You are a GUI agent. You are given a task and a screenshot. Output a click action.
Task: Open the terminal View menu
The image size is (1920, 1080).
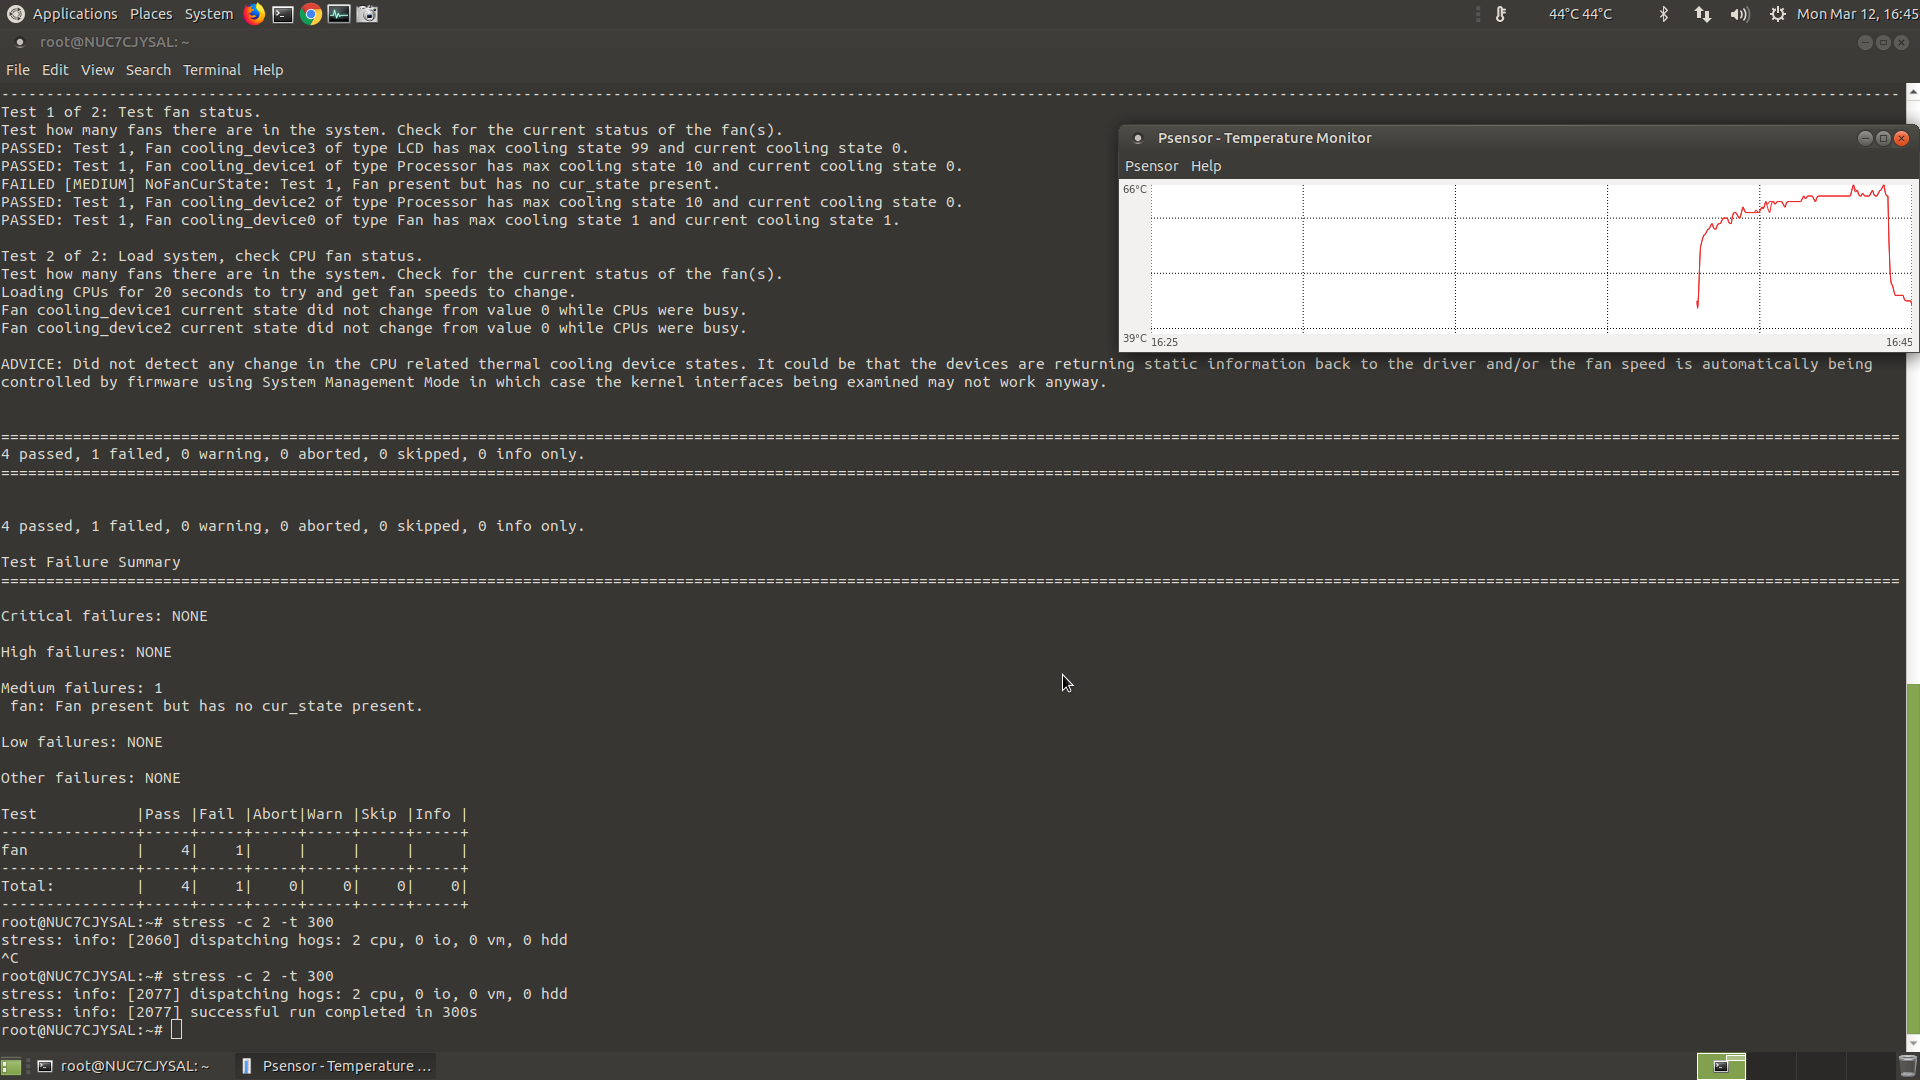97,70
